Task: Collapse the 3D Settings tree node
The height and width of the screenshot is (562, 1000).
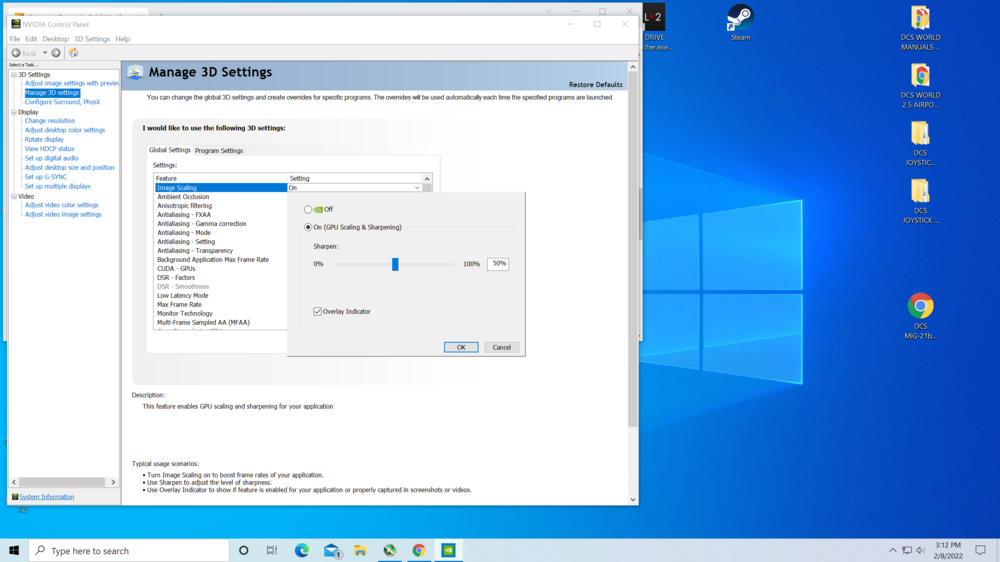Action: [13, 75]
